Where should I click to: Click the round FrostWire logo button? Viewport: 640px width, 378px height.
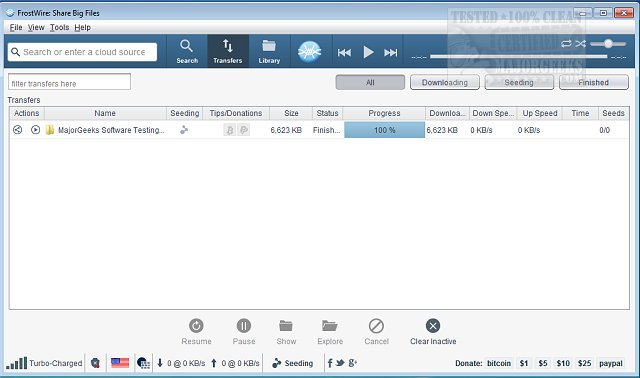tap(309, 52)
